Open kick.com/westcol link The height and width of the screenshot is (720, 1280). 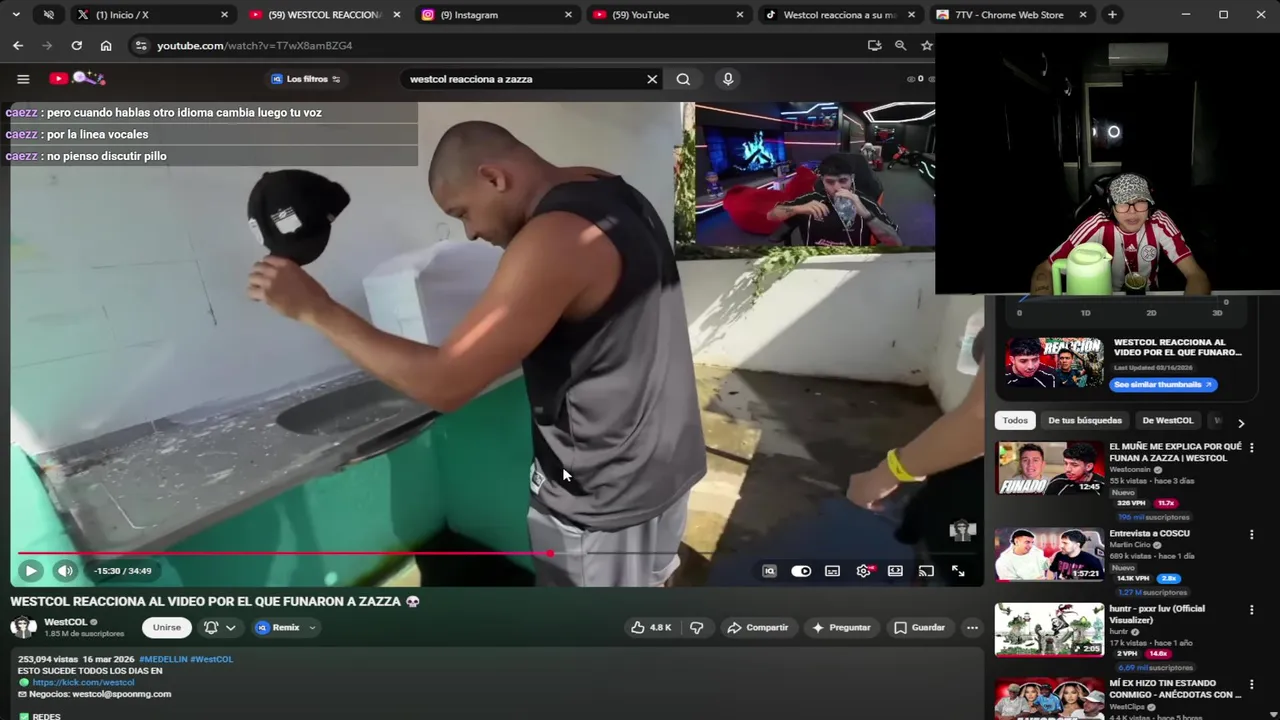[x=83, y=683]
